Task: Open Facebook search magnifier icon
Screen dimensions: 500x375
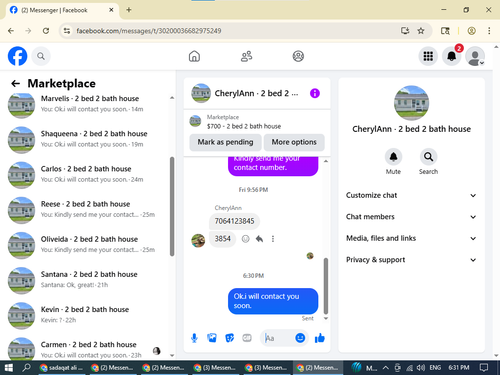Action: coord(41,56)
